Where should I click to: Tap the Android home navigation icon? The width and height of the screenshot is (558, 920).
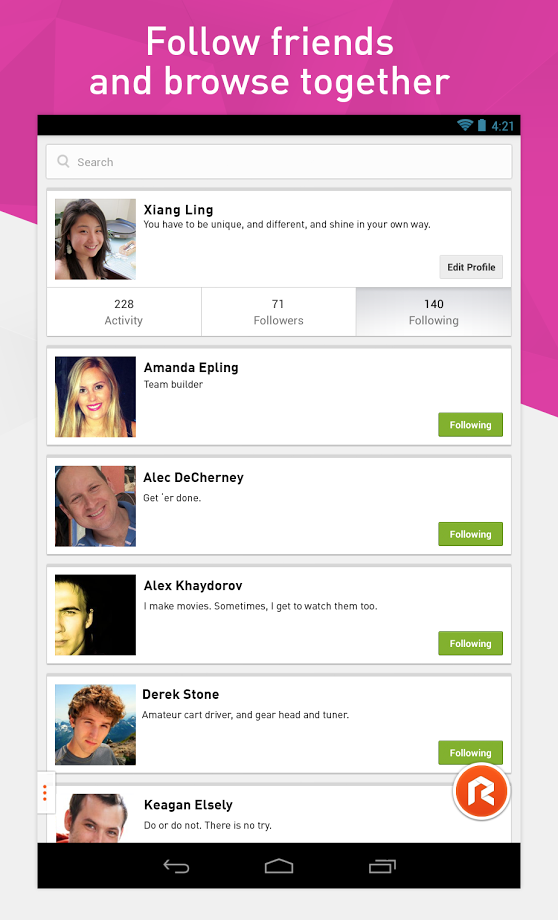click(279, 866)
